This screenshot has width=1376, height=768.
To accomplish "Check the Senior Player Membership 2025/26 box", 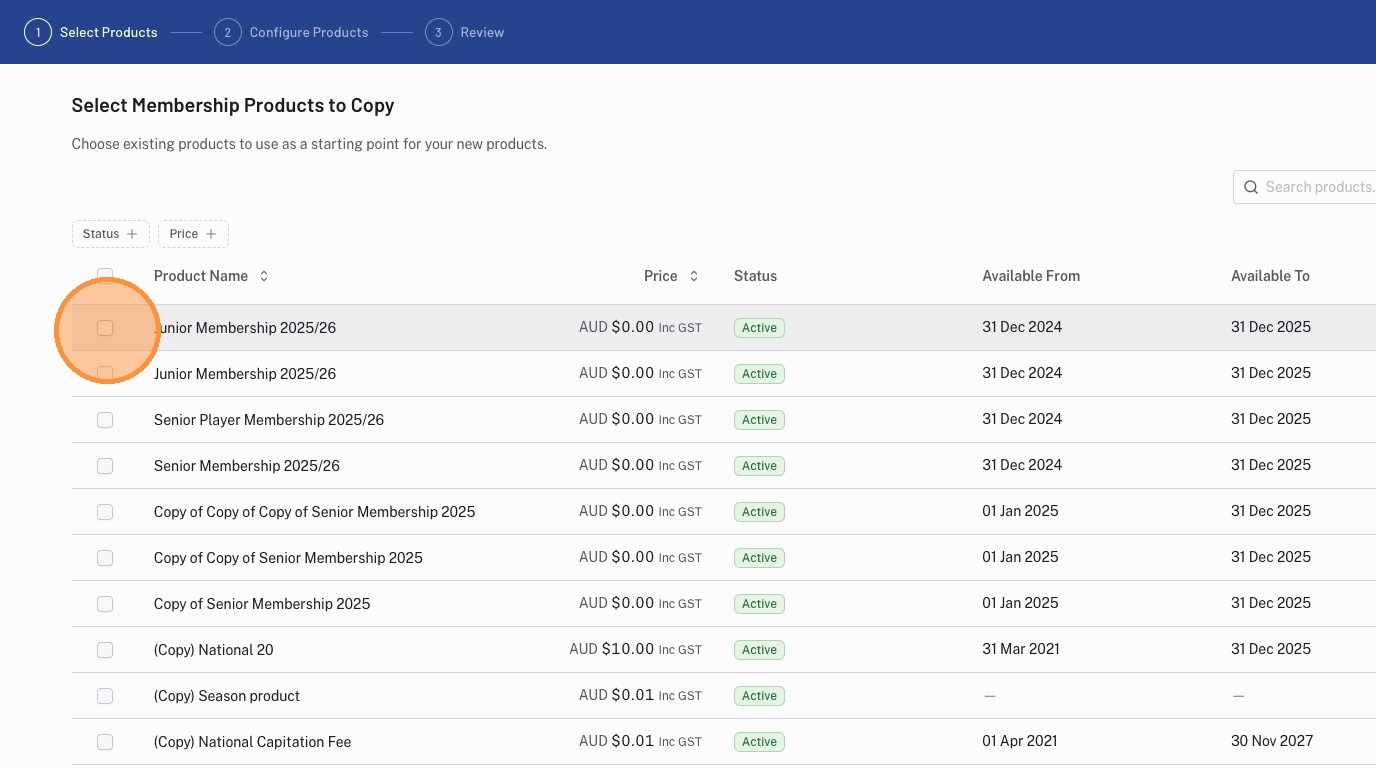I will [105, 420].
